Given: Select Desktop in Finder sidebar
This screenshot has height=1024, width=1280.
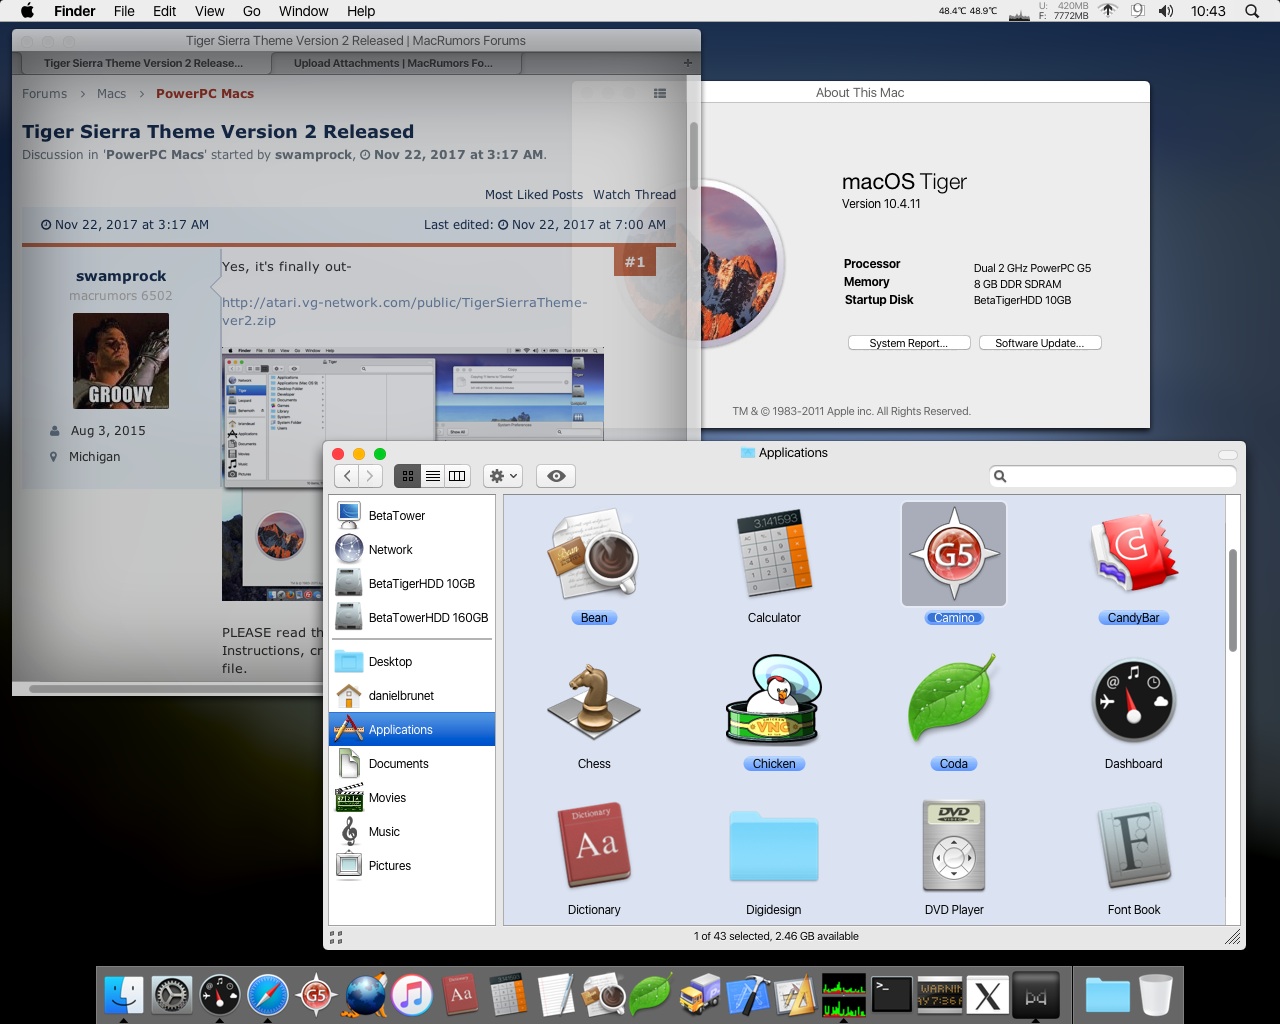Looking at the screenshot, I should [412, 662].
